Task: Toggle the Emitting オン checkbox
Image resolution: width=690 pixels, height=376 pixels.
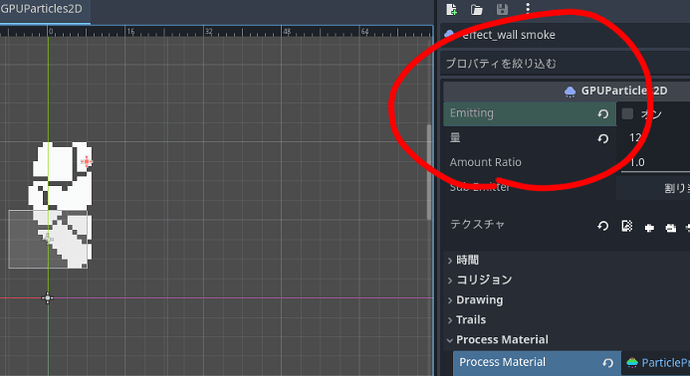Action: point(628,114)
